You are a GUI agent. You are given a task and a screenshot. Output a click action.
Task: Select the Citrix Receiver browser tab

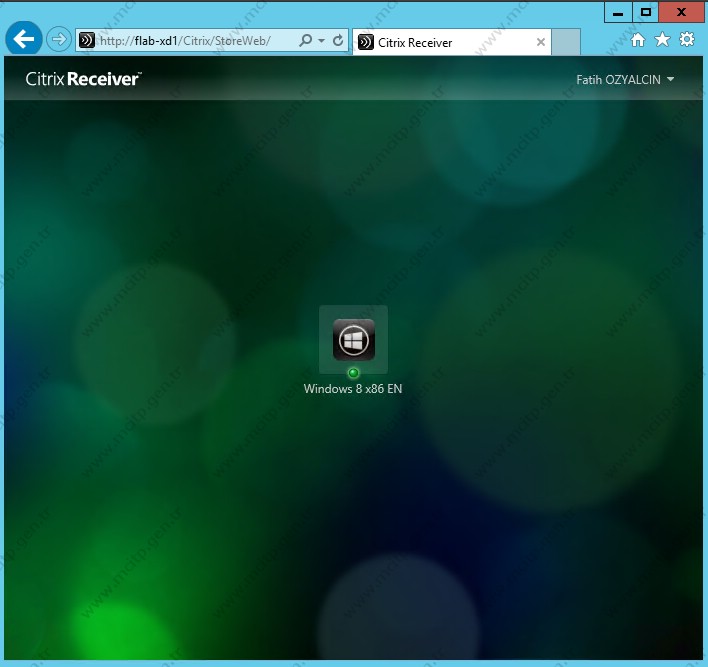[452, 42]
